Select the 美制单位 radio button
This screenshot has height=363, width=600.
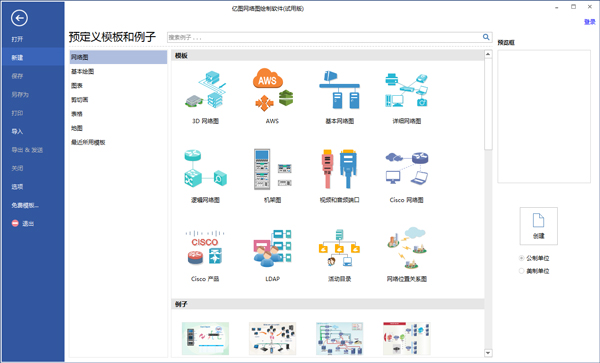[x=521, y=271]
